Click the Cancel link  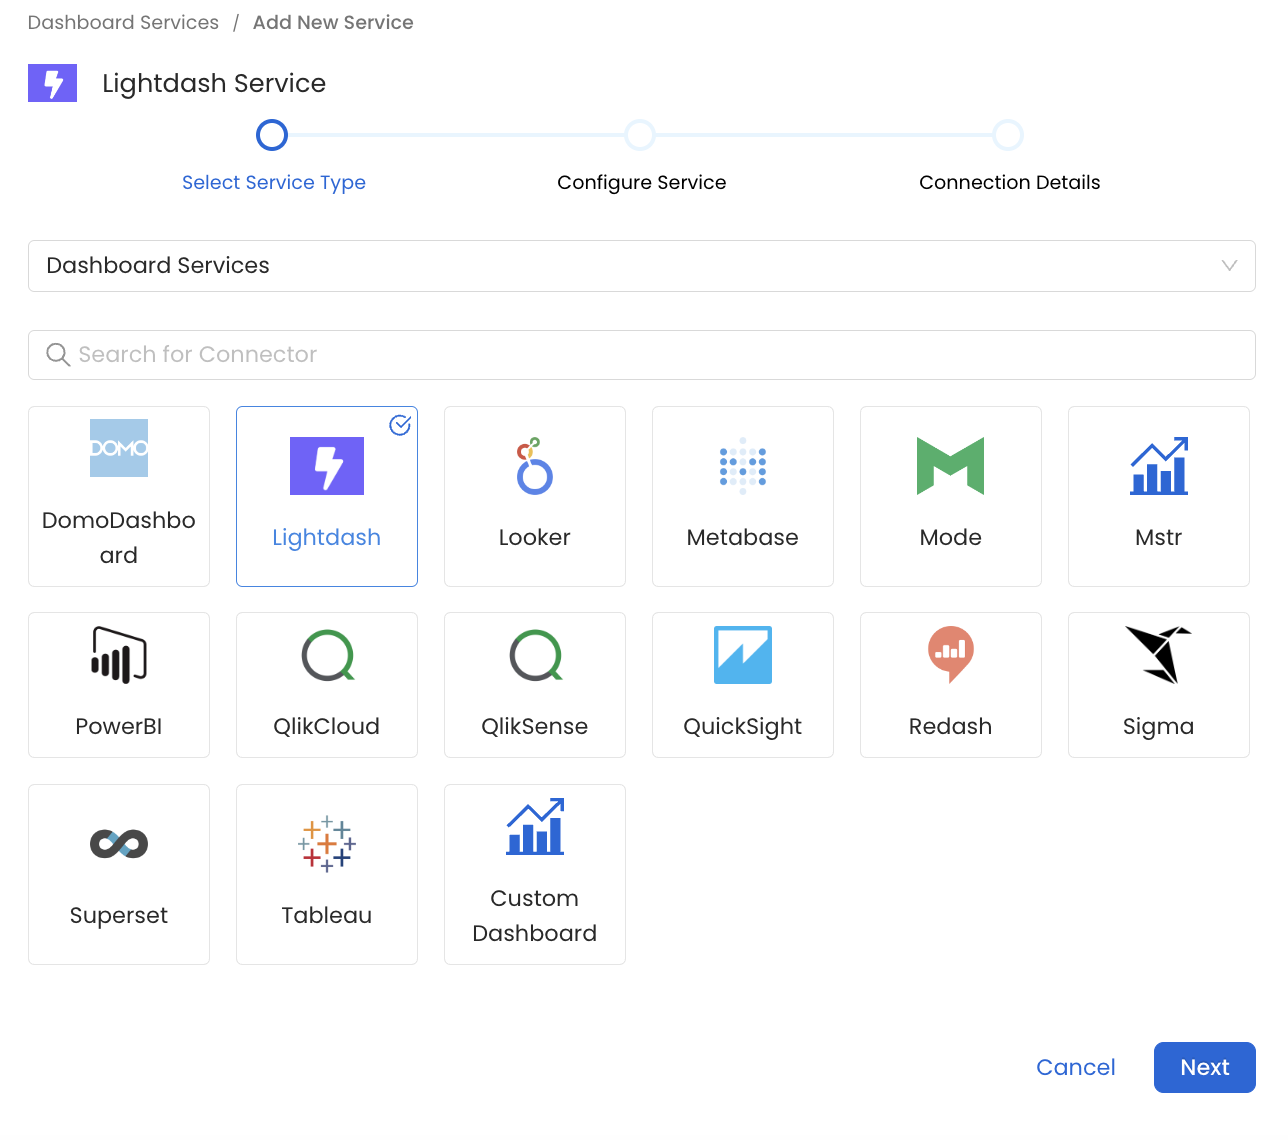coord(1075,1067)
